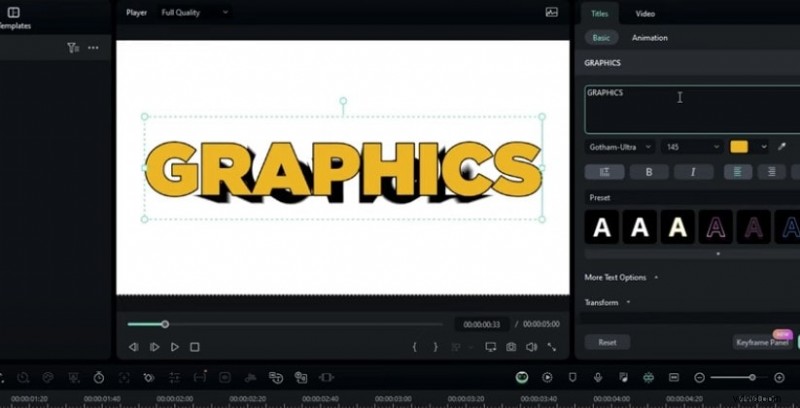Click the adjustment sliders icon in timeline toolbar
Image resolution: width=800 pixels, height=408 pixels.
(x=174, y=377)
